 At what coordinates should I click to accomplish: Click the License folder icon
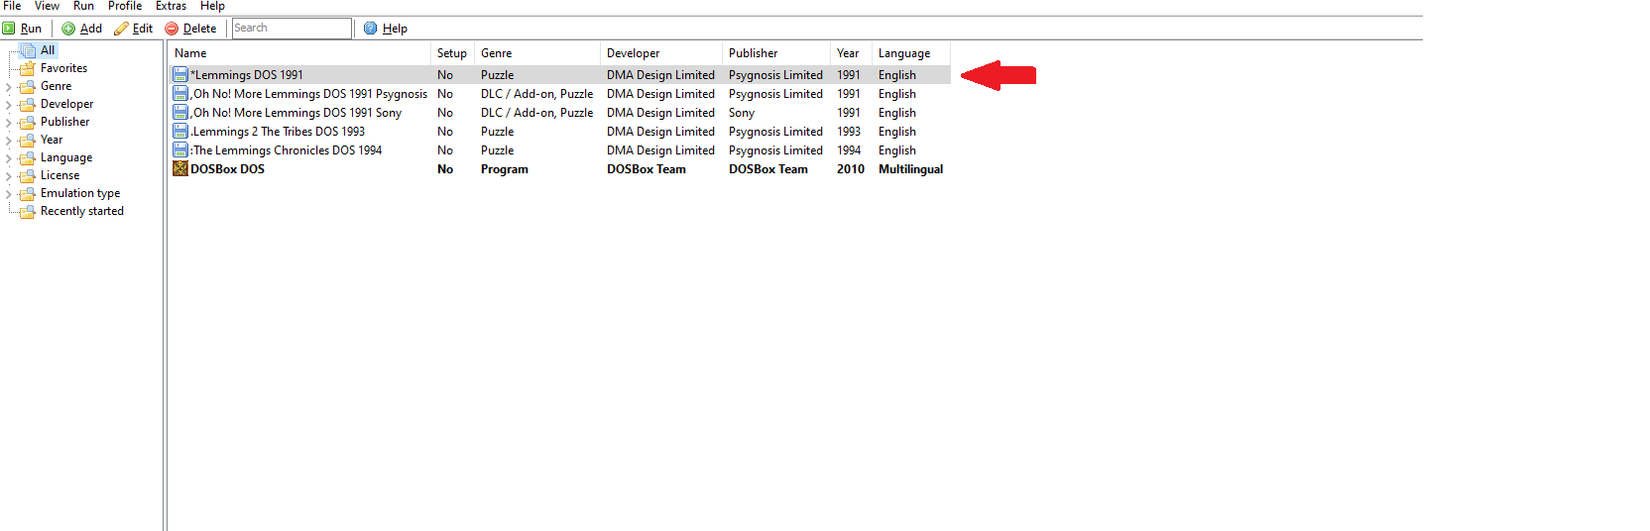coord(28,176)
